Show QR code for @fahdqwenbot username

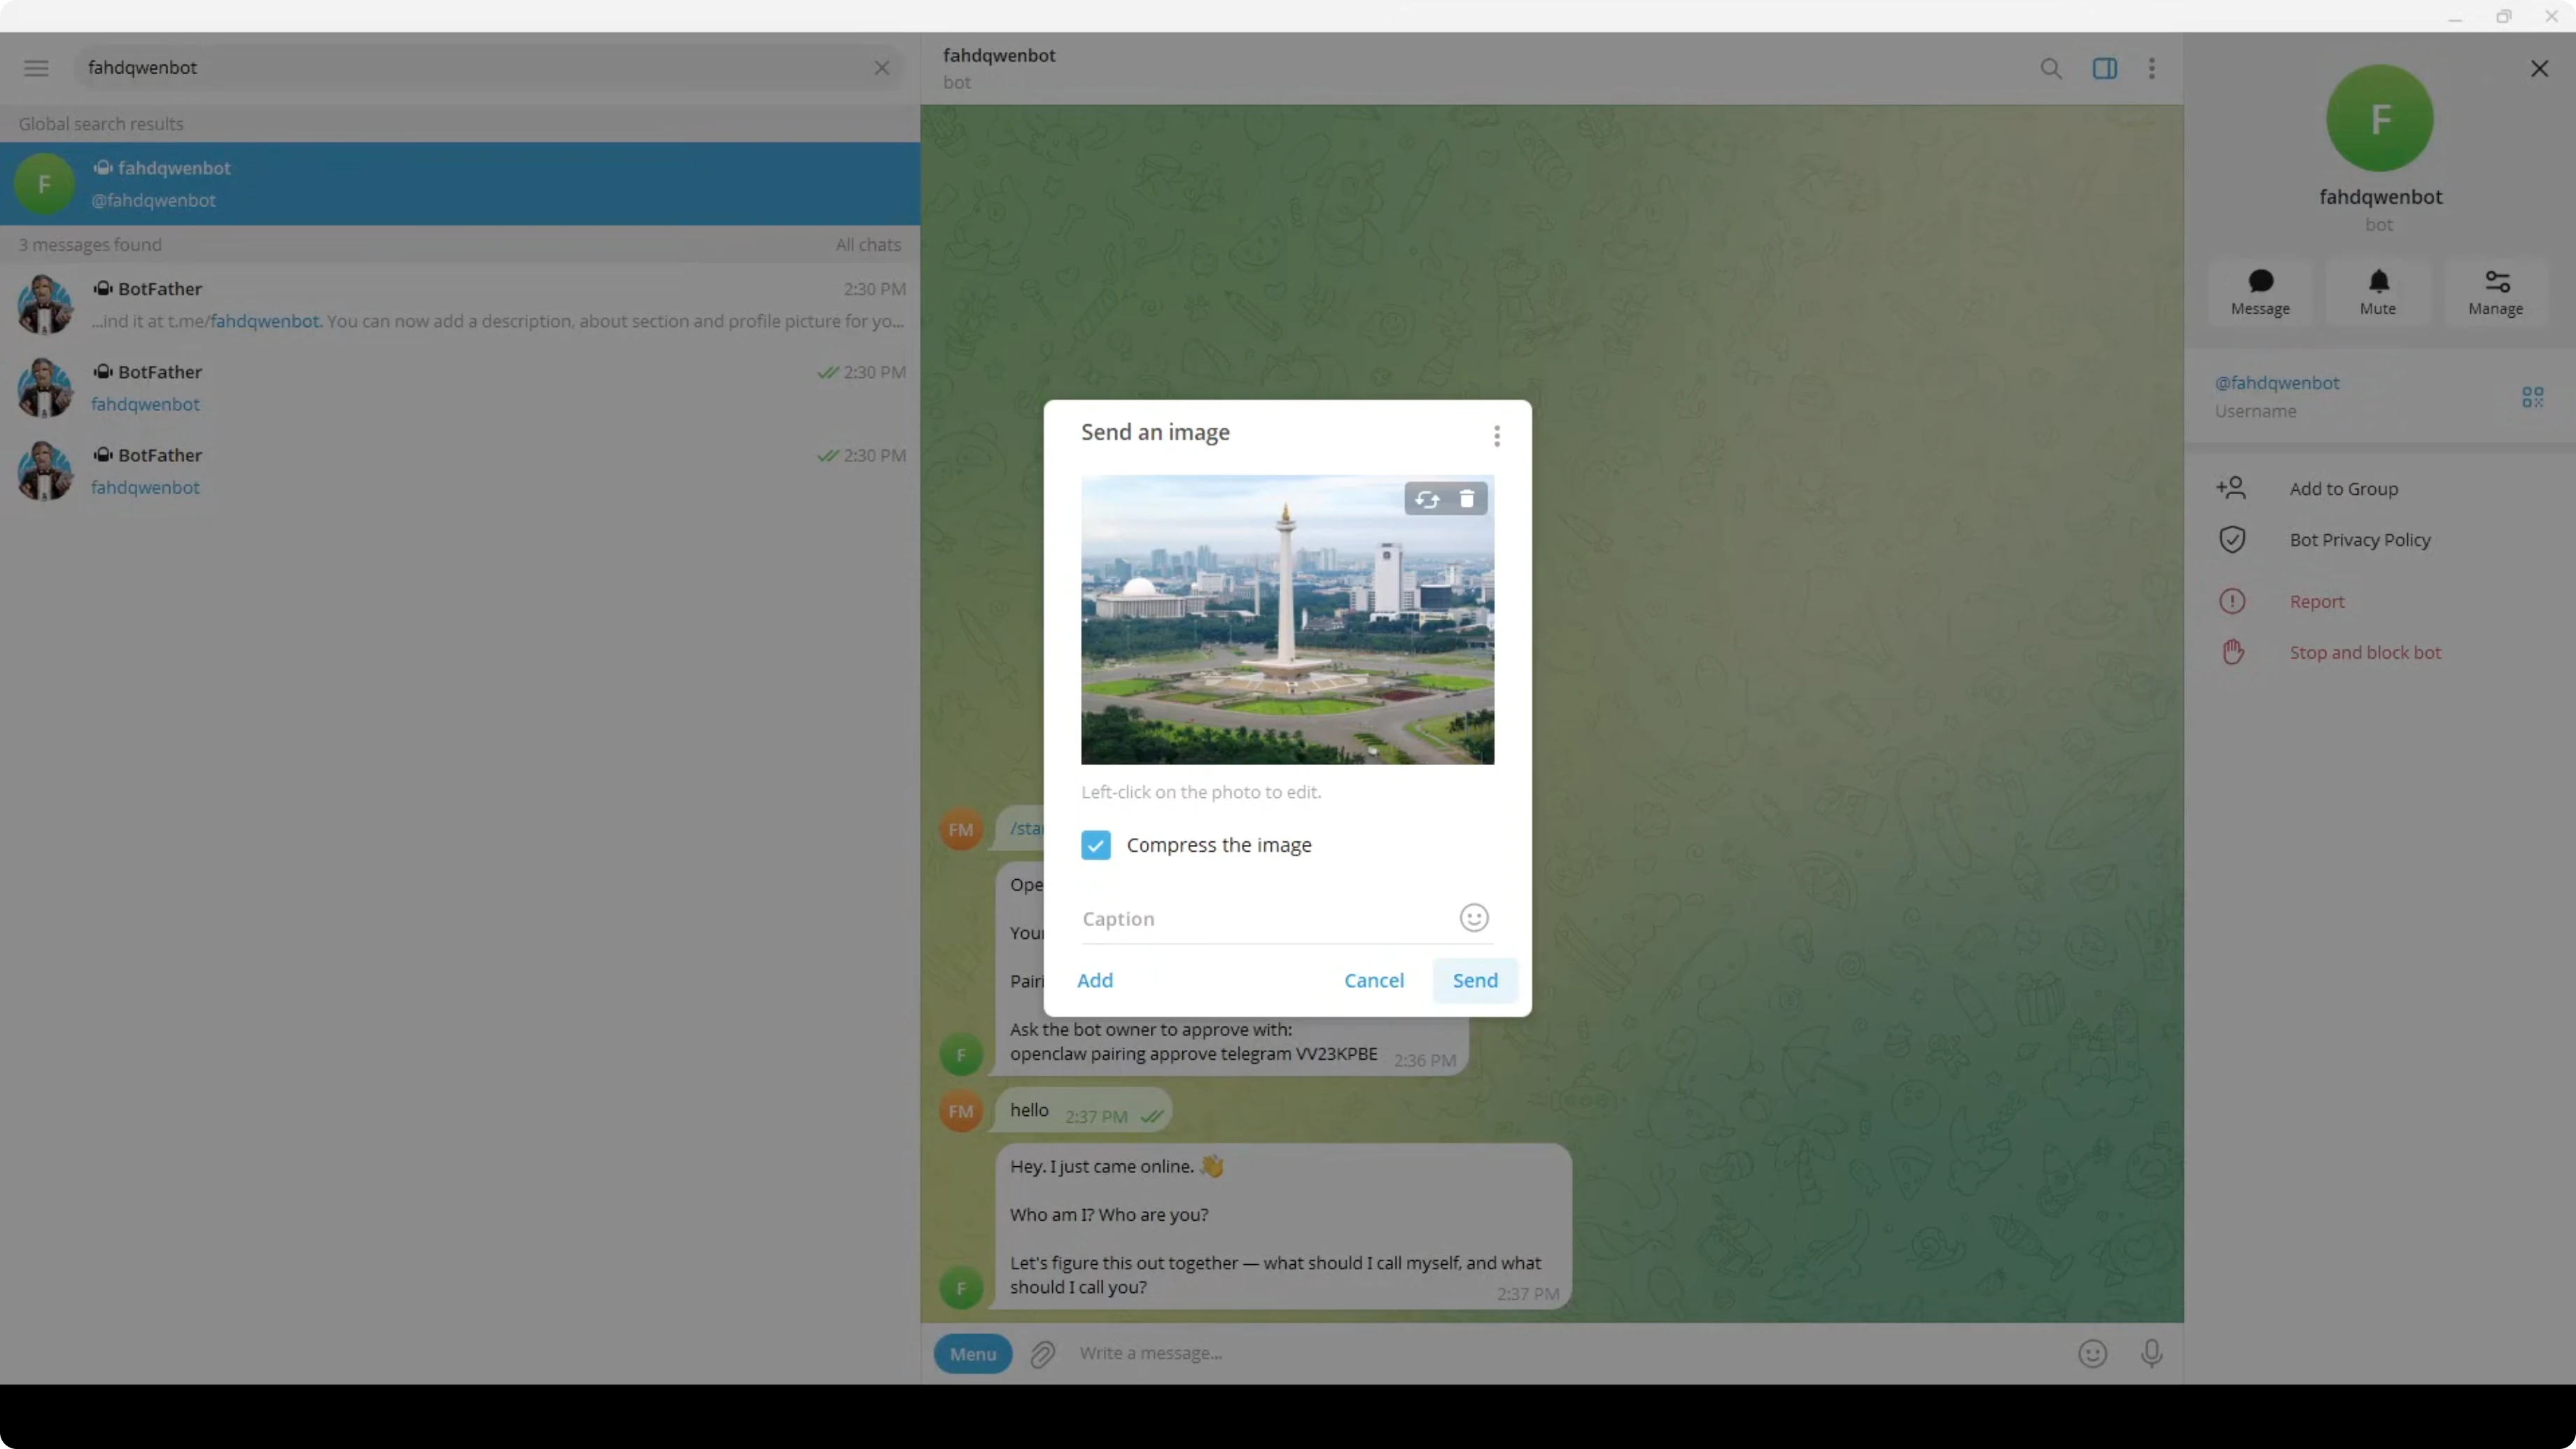[x=2531, y=397]
